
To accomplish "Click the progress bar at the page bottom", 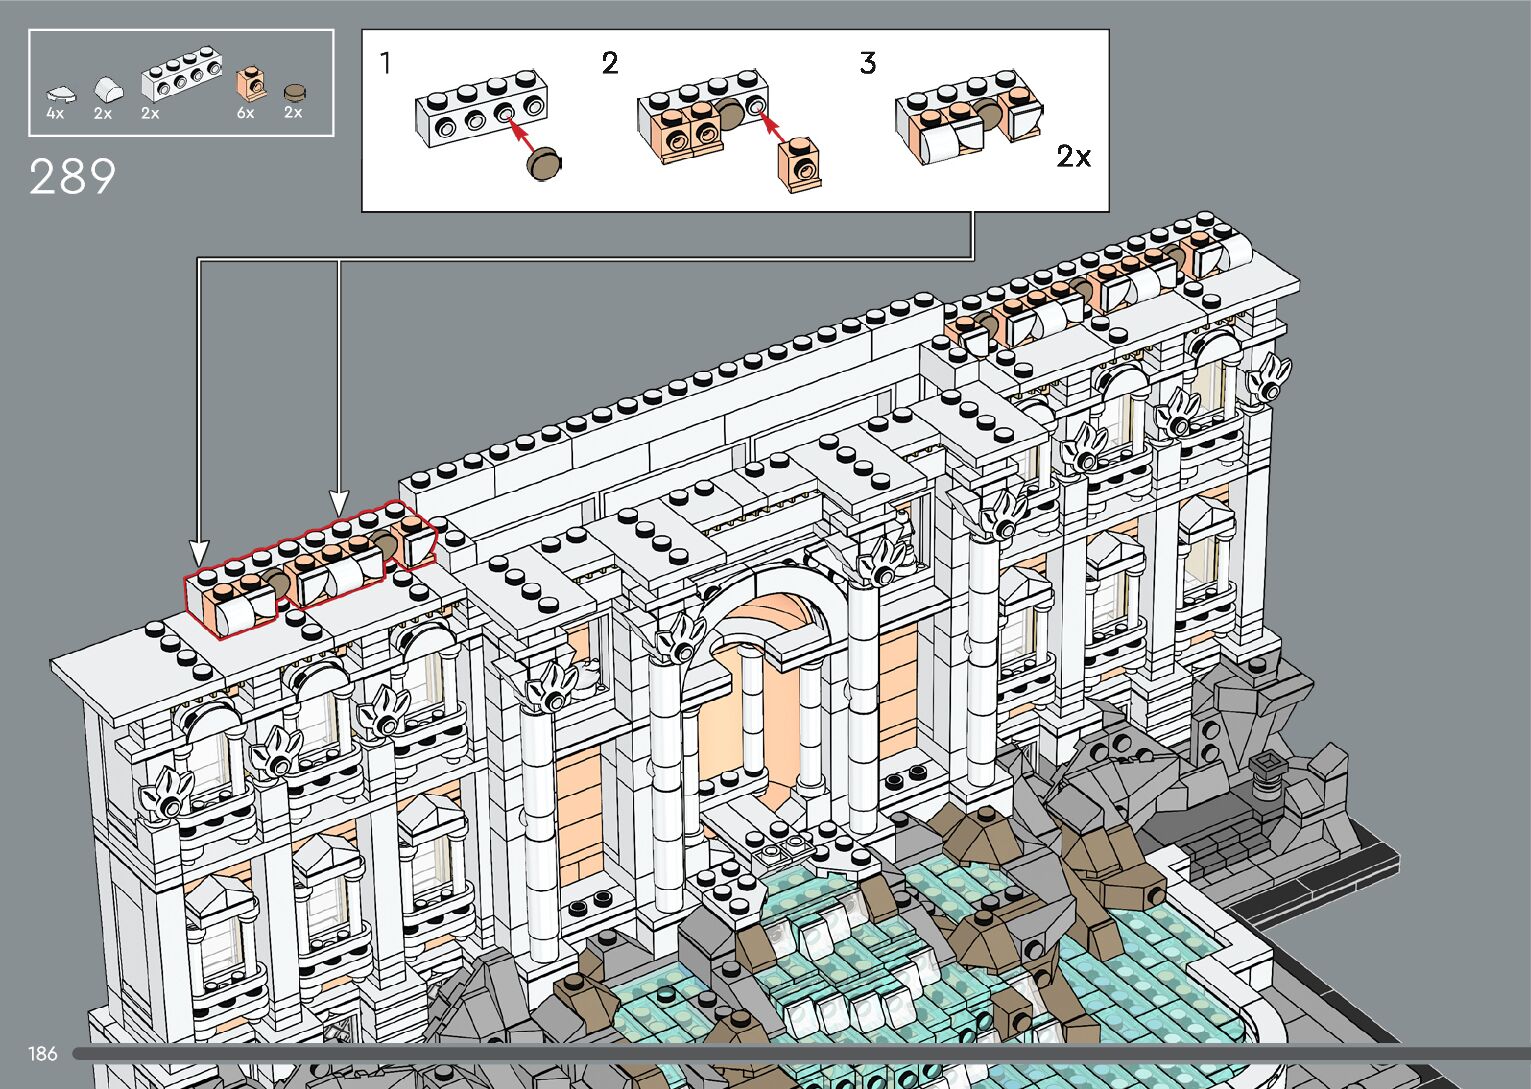I will pos(800,1053).
